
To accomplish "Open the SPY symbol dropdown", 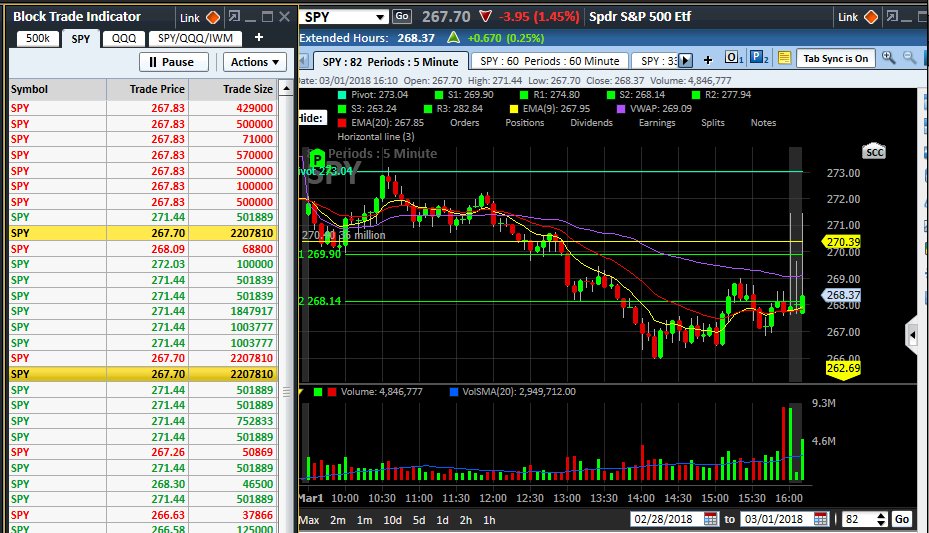I will pos(380,18).
